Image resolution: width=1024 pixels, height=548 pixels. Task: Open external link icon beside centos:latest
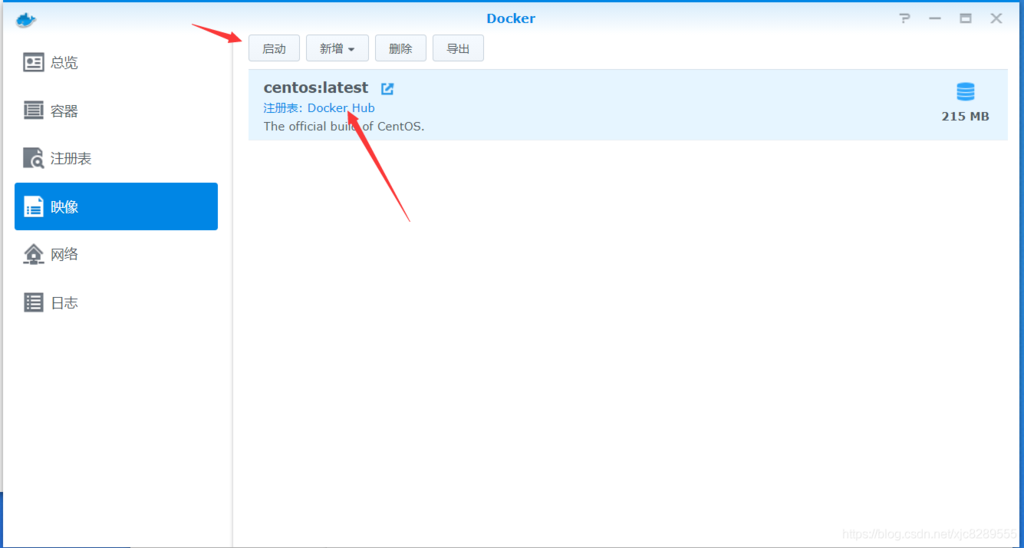click(x=387, y=89)
